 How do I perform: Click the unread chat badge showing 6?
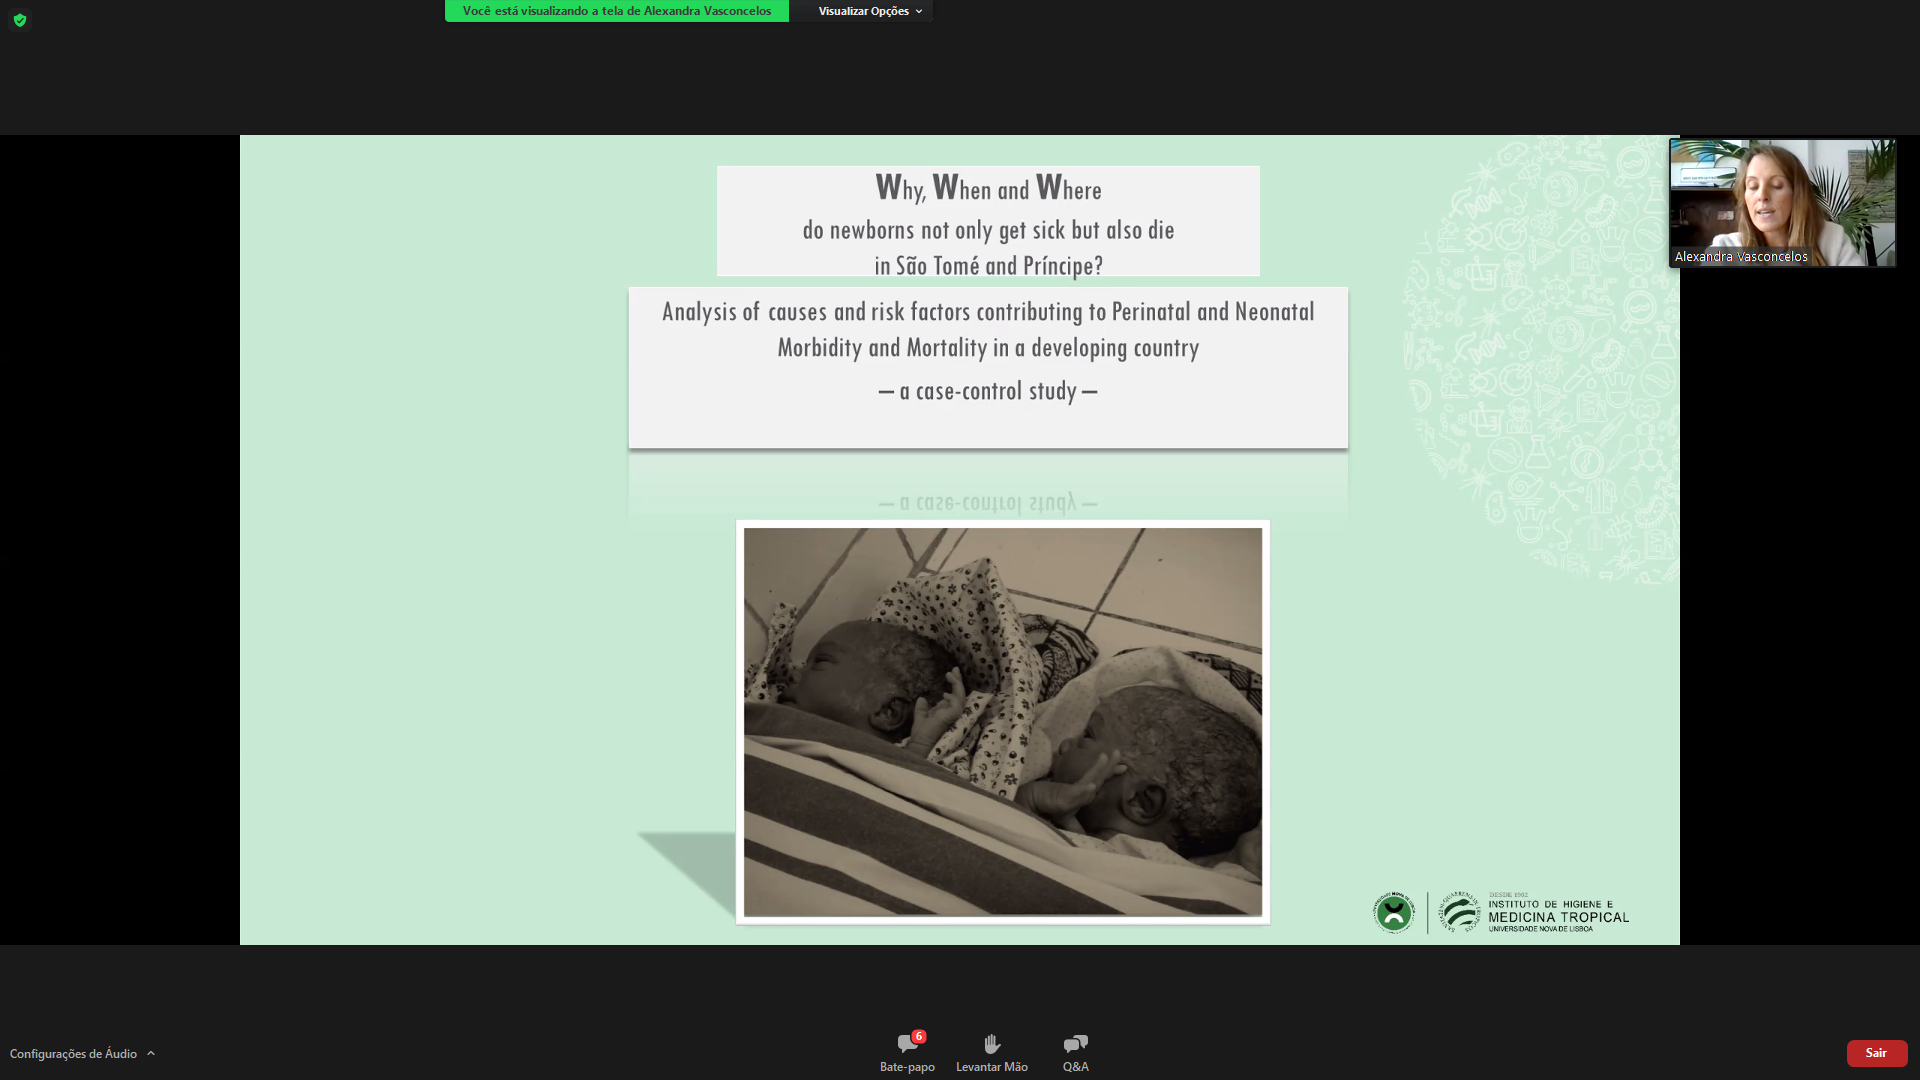918,1036
